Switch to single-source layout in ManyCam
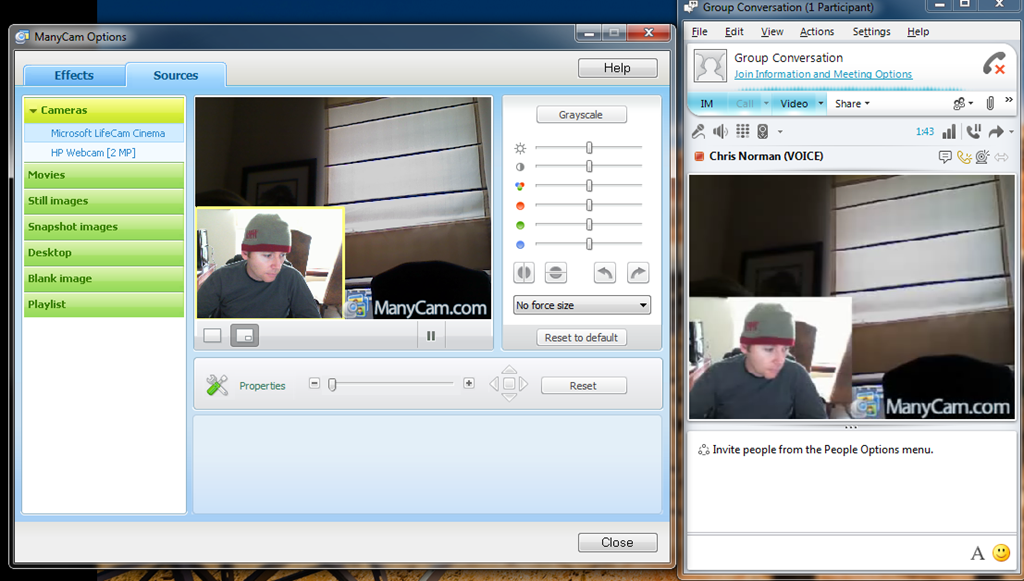 coord(212,336)
